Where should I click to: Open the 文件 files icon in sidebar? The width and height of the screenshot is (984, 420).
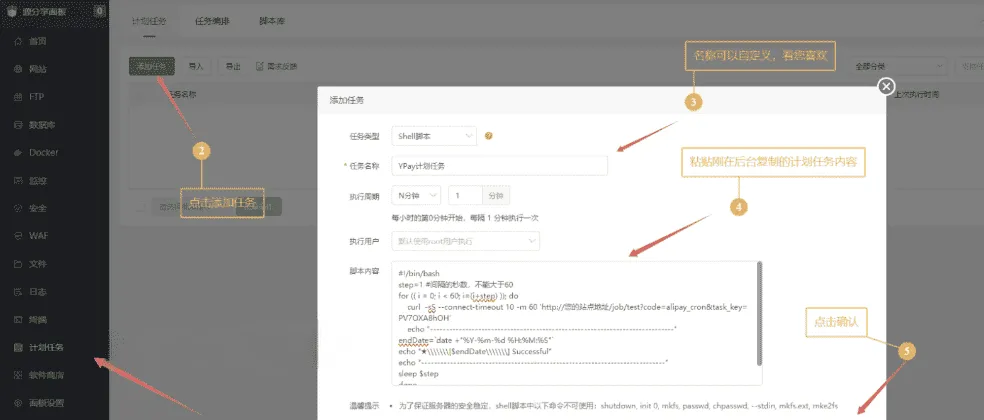pos(18,264)
